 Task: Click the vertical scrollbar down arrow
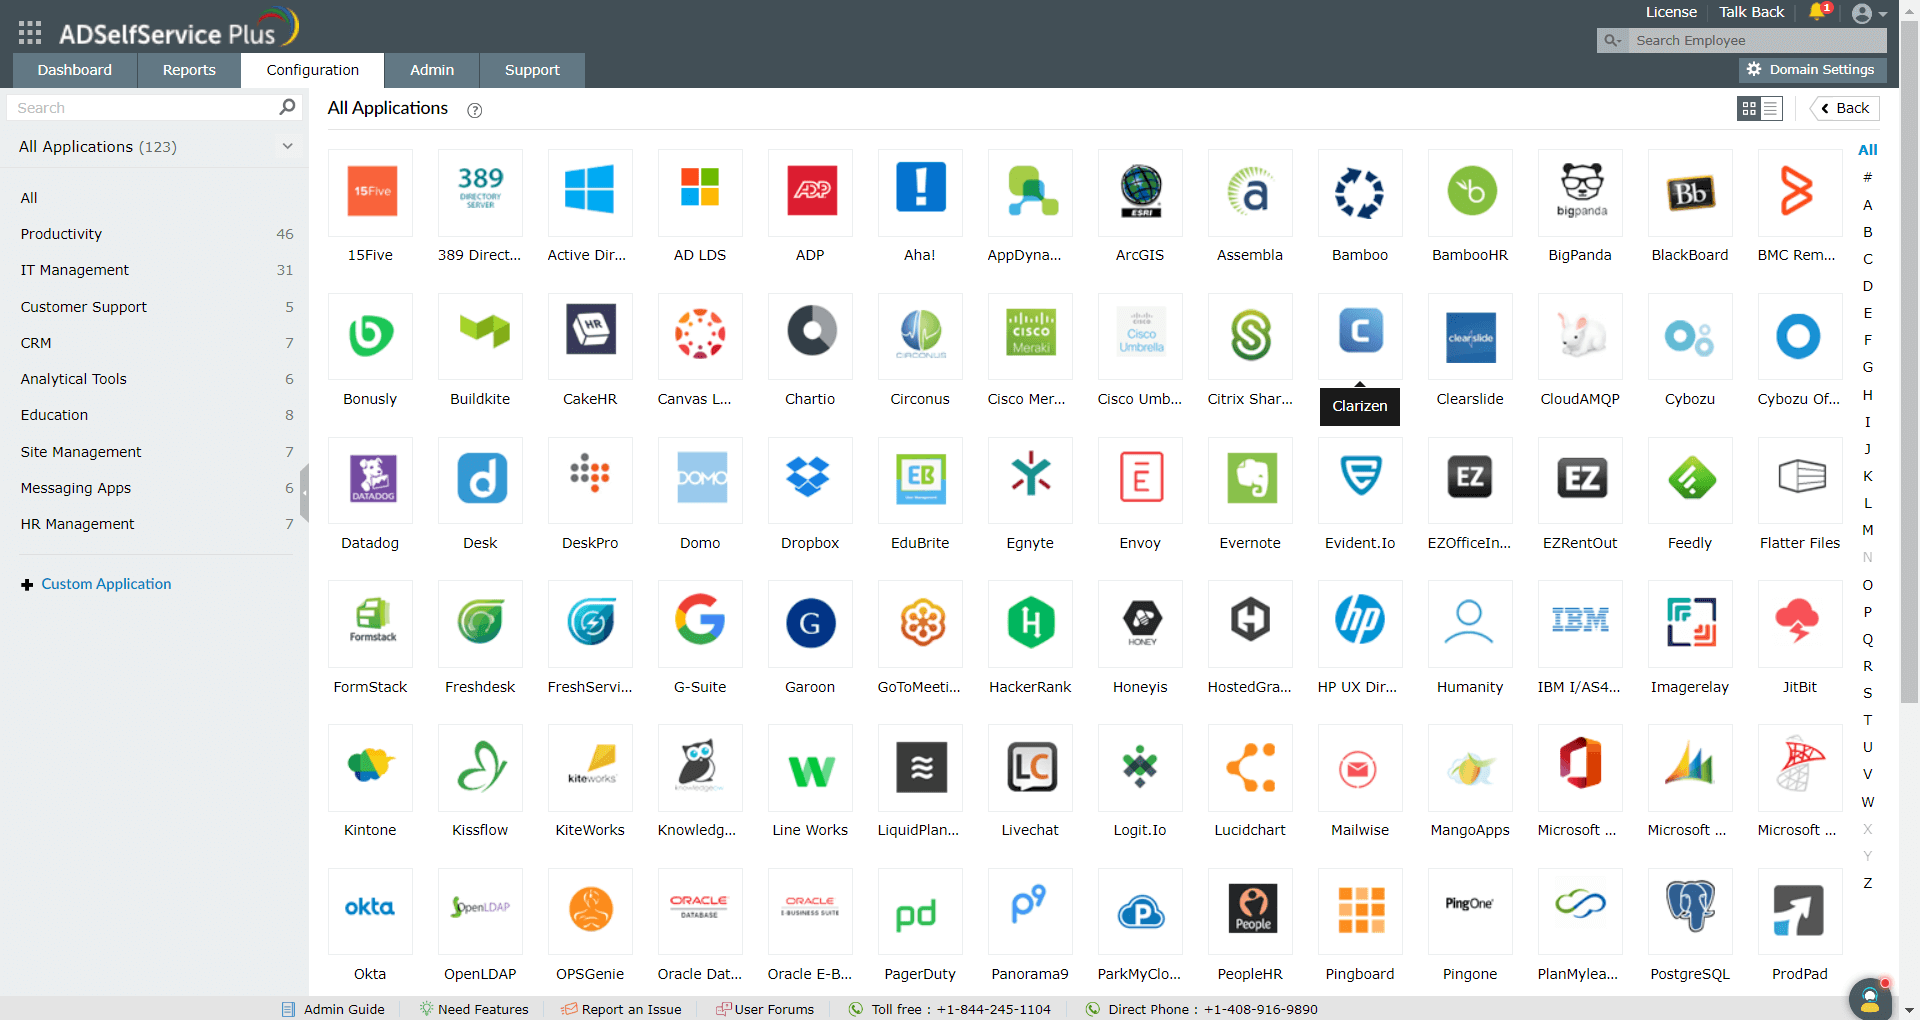[1910, 1010]
